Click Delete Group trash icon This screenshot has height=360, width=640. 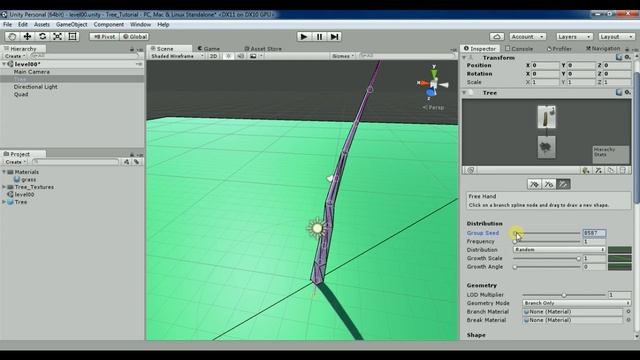pos(623,170)
